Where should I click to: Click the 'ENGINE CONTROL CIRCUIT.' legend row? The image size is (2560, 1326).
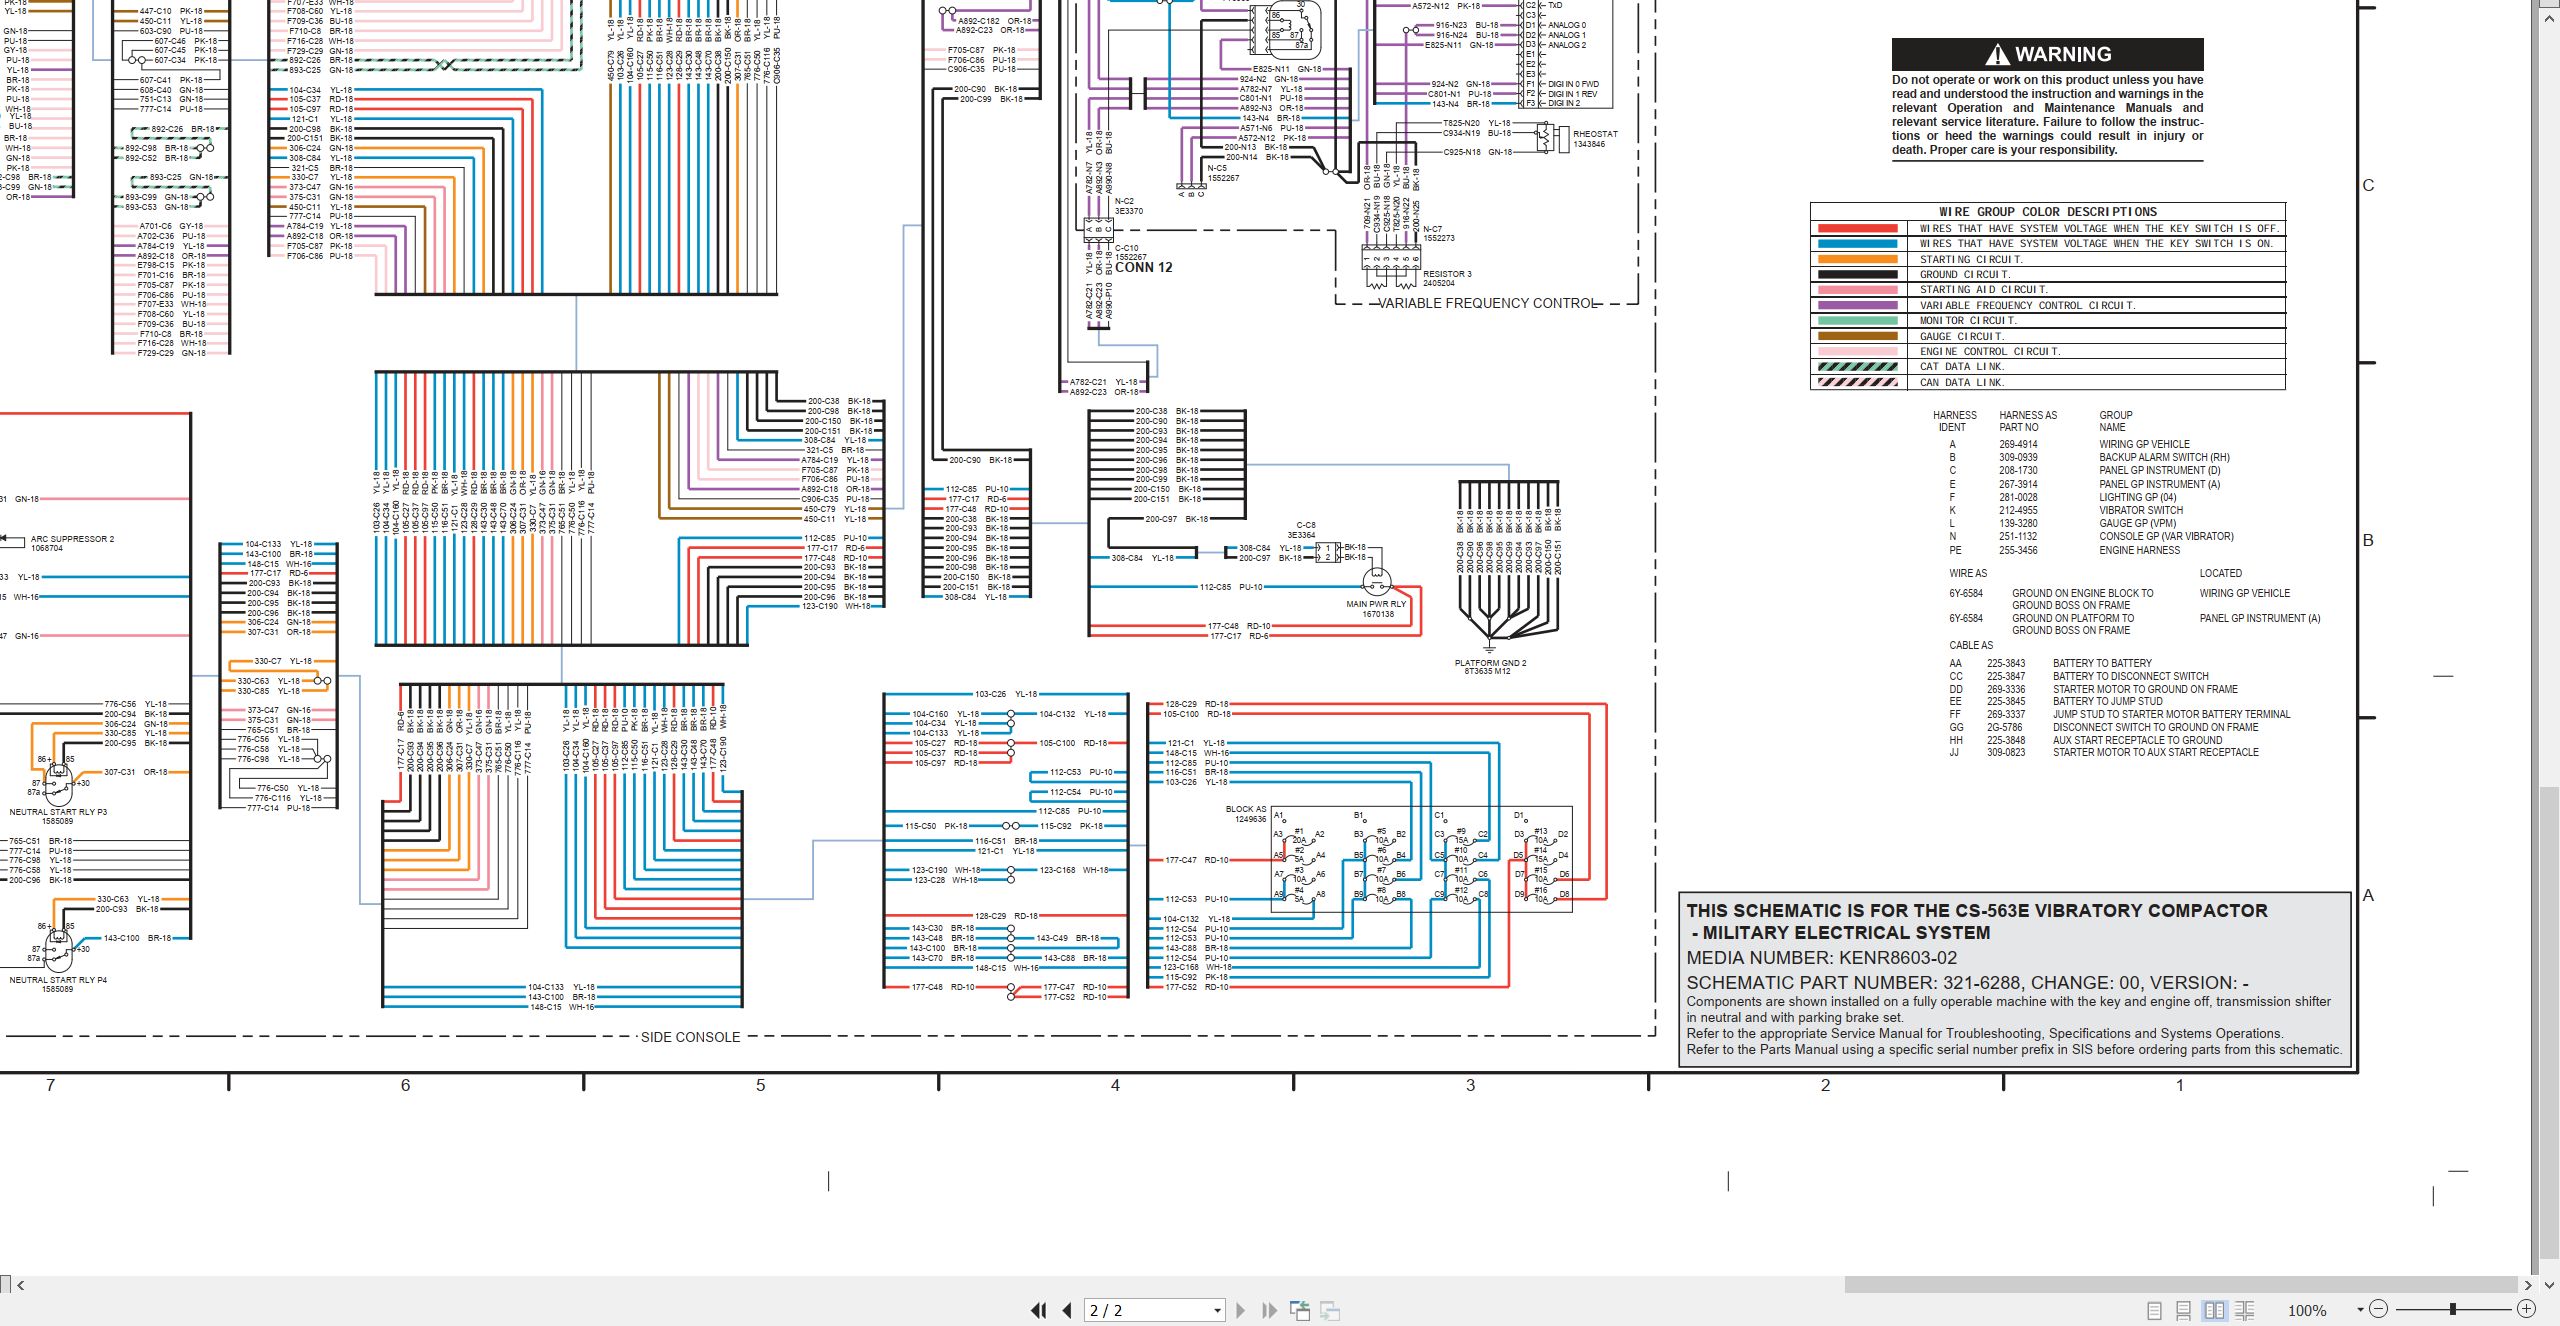pyautogui.click(x=2047, y=351)
